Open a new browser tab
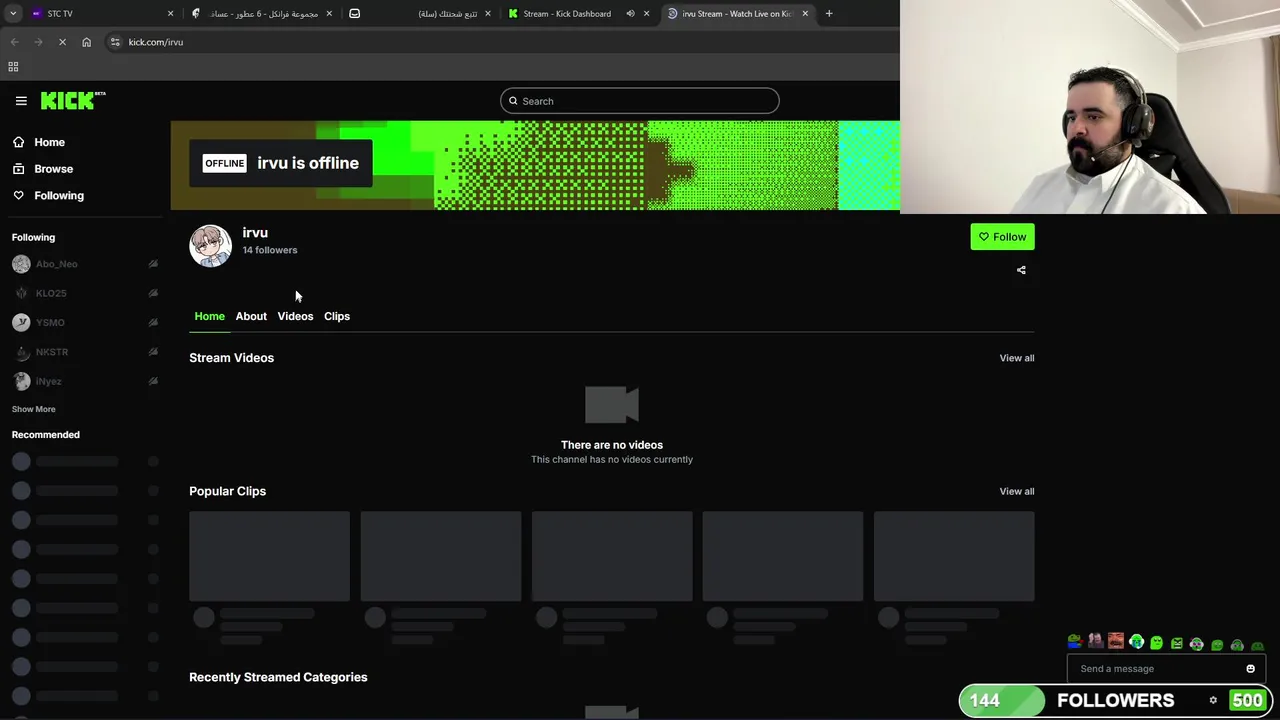Screen dimensions: 1280x720 click(x=829, y=14)
